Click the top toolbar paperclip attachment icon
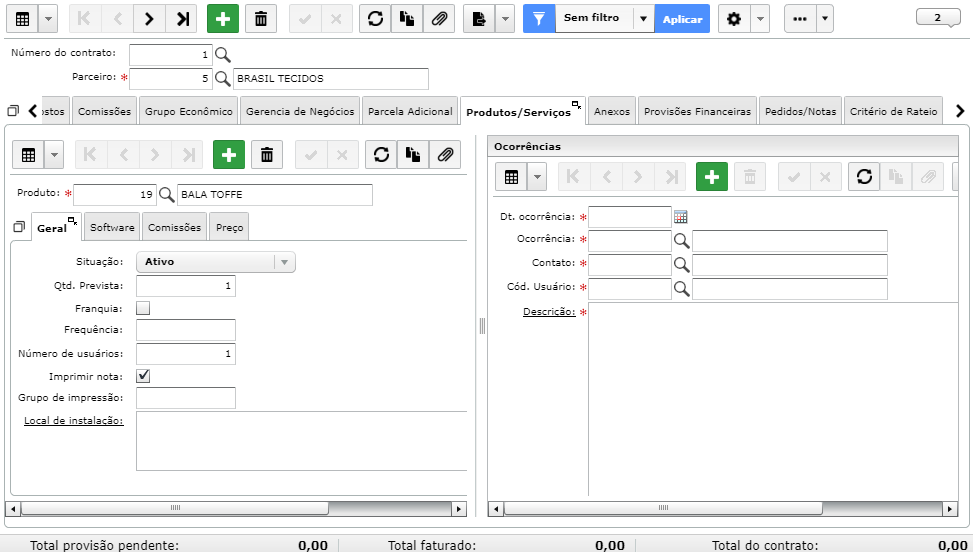This screenshot has width=973, height=552. coord(439,19)
